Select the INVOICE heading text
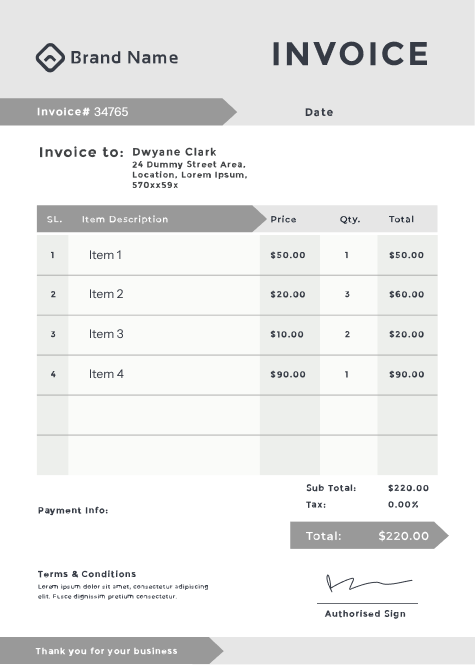The image size is (475, 665). coord(350,54)
